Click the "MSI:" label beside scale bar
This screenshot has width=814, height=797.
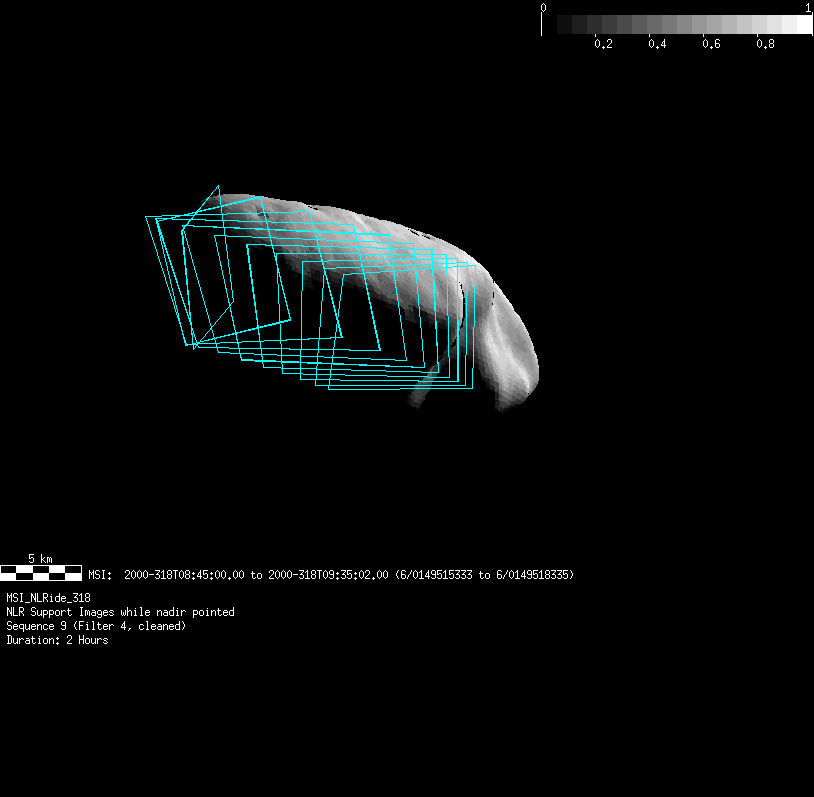100,575
